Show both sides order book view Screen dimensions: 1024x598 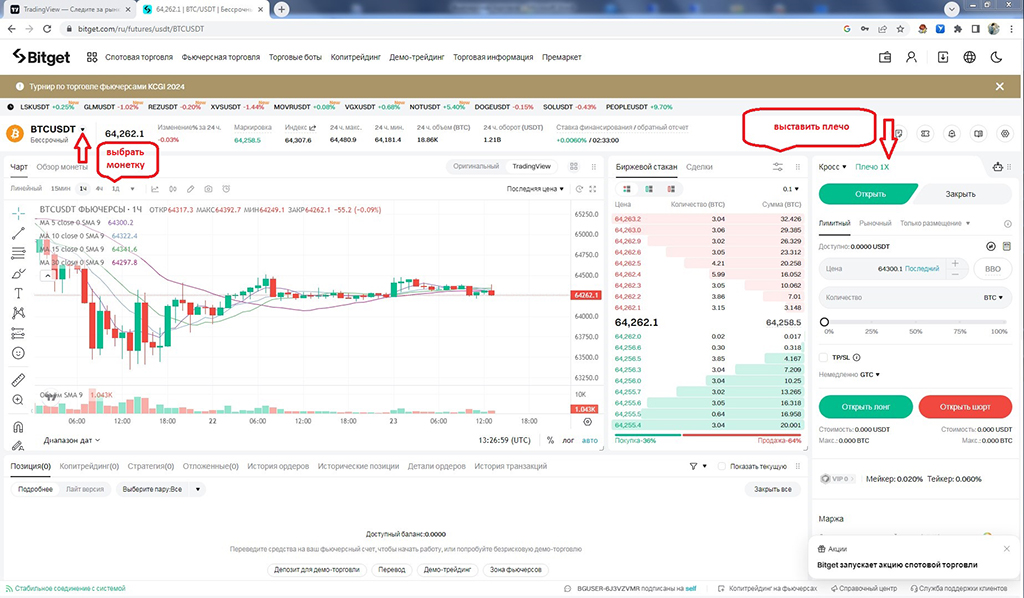tap(627, 189)
